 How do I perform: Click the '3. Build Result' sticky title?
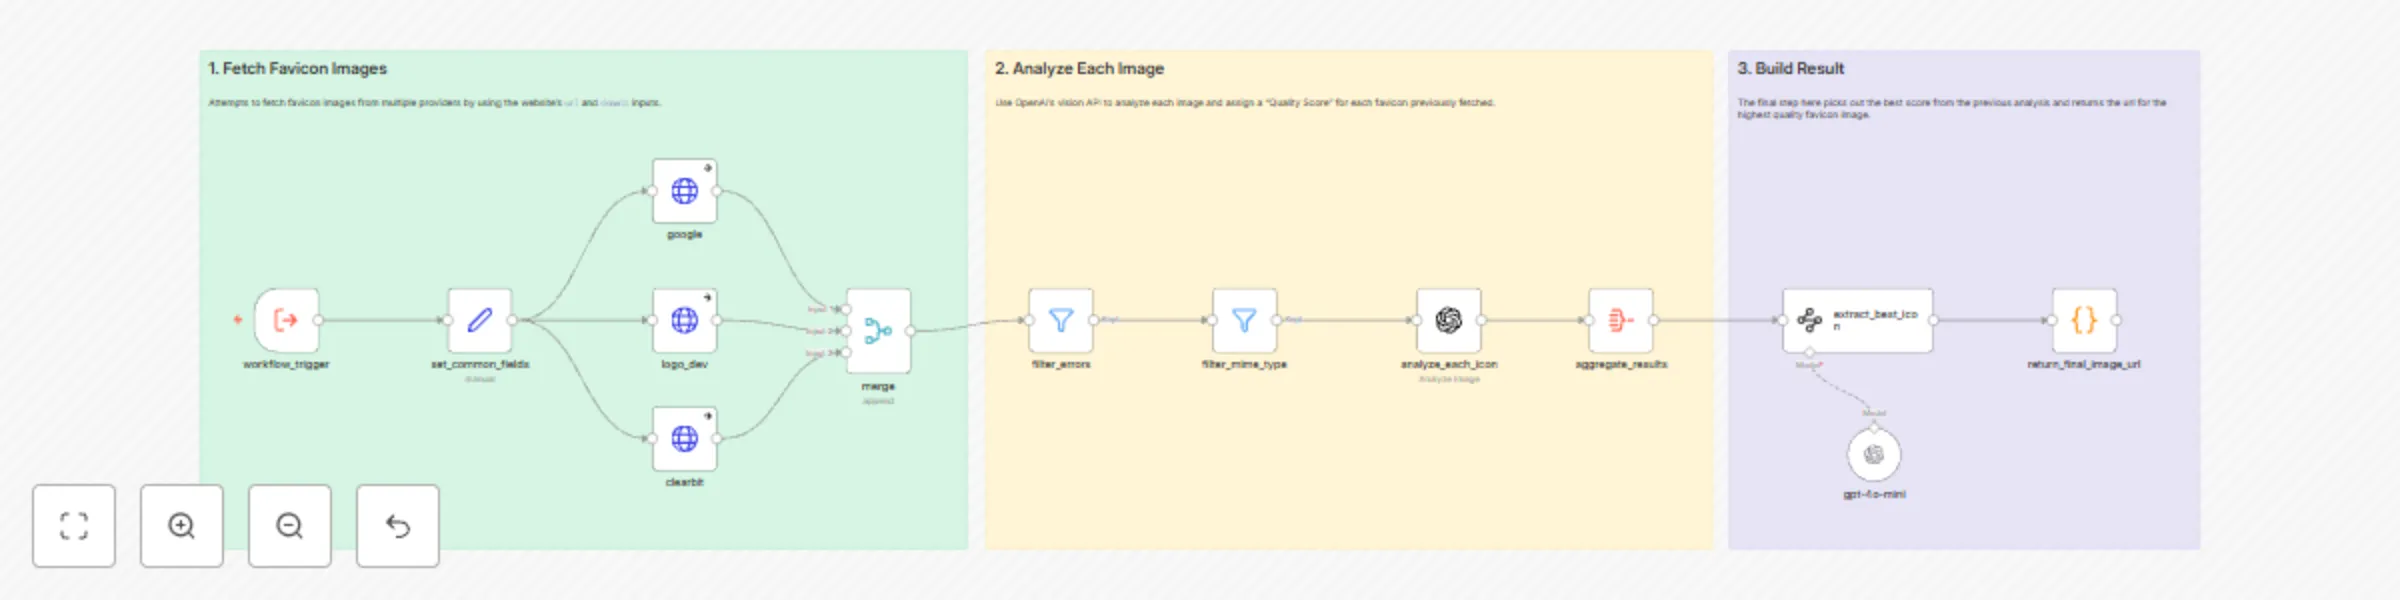click(x=1790, y=68)
